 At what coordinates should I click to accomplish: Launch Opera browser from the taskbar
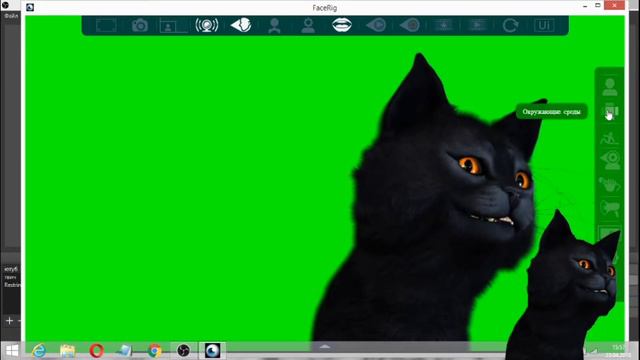pyautogui.click(x=97, y=351)
